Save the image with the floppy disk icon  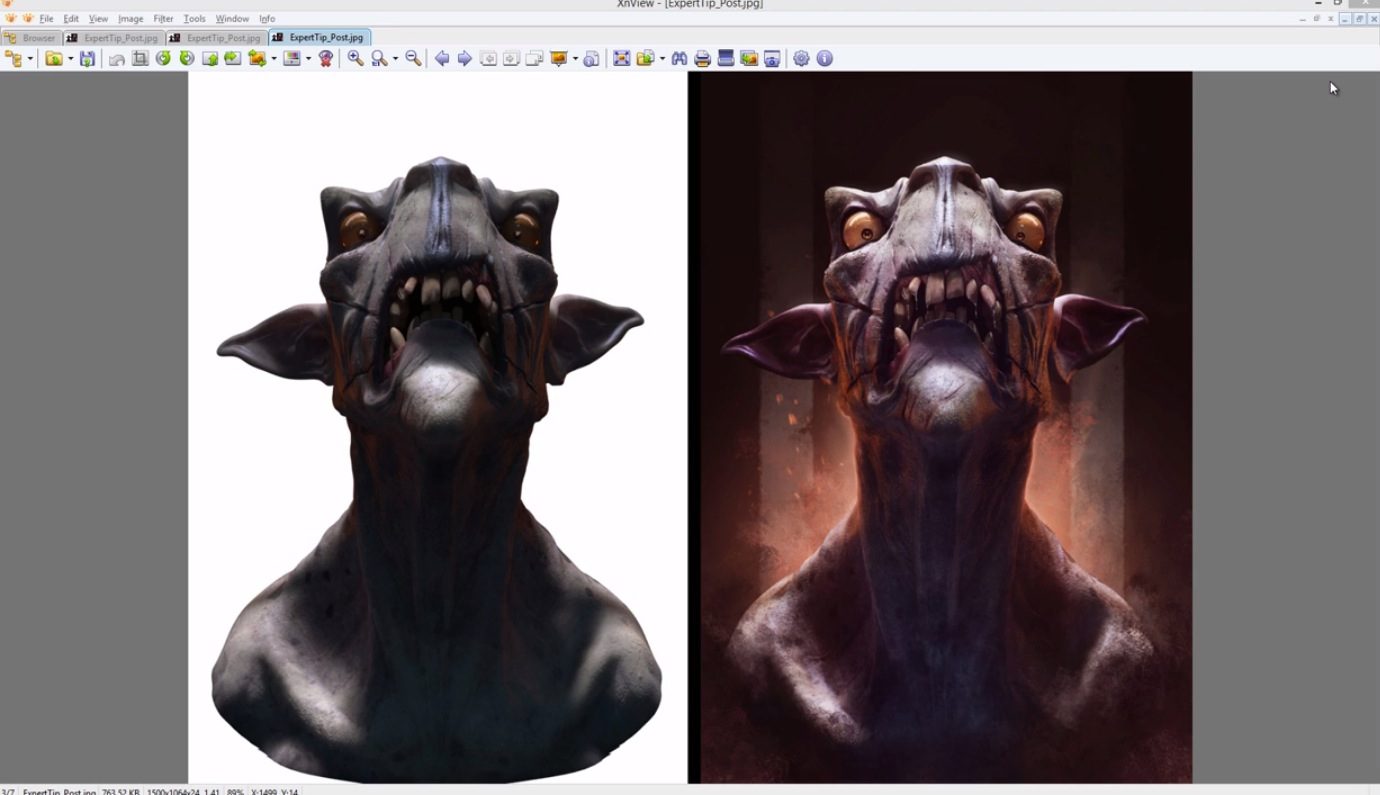click(88, 58)
